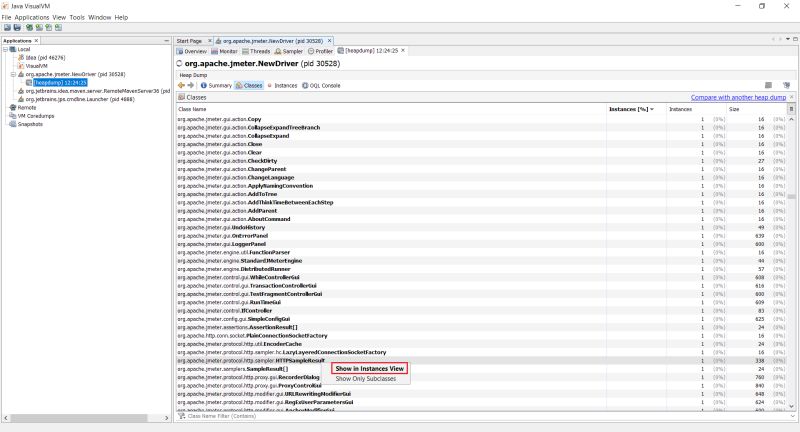
Task: Click the gray toolbar icon left of rightmost icon
Action: click(x=768, y=85)
